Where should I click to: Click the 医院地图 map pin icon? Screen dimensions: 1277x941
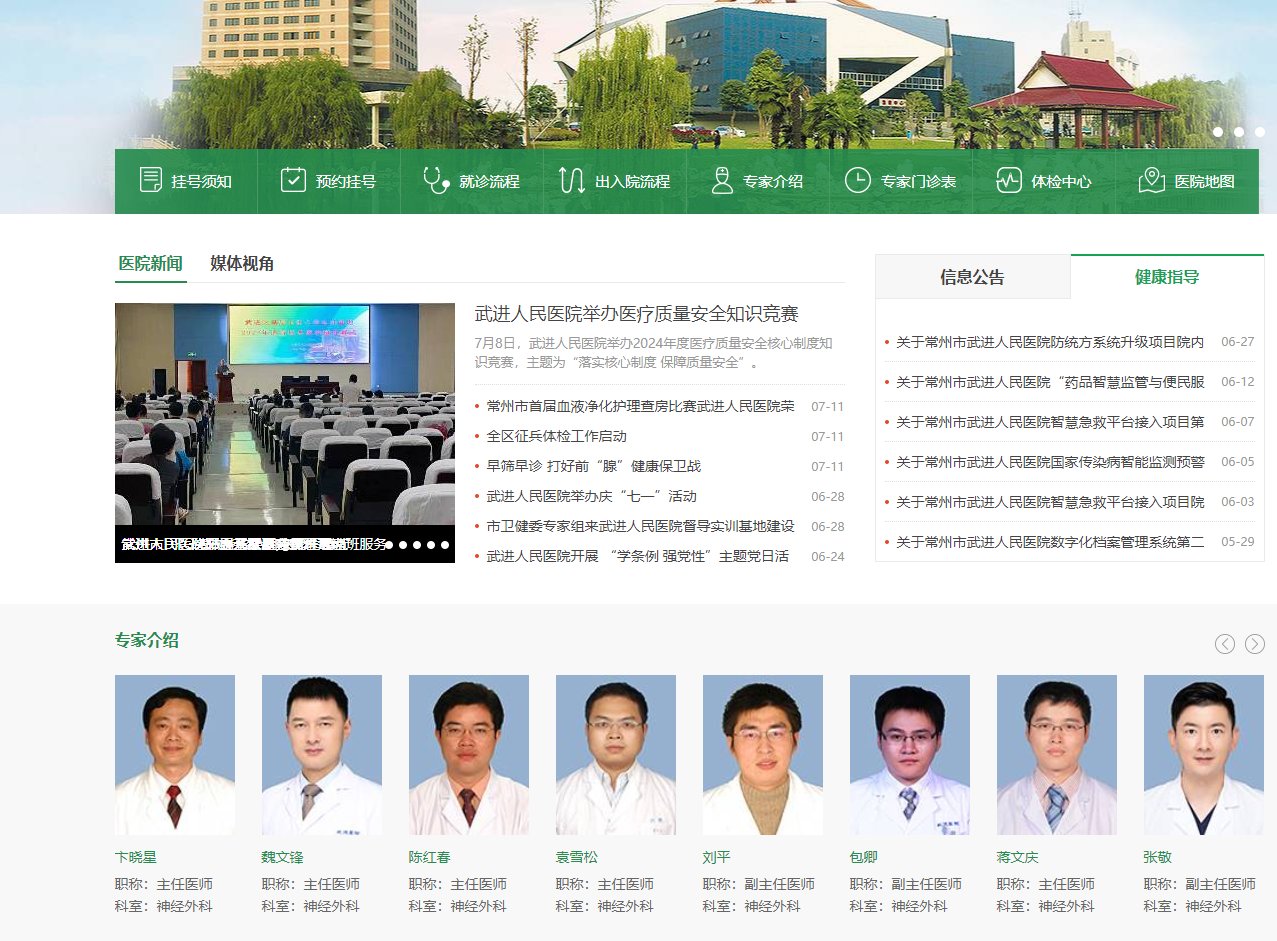coord(1152,180)
